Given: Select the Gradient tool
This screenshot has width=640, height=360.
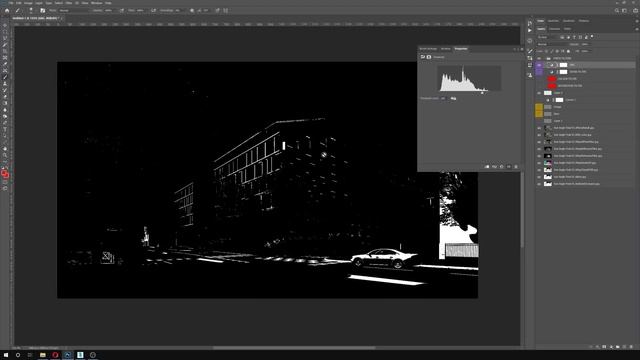Looking at the screenshot, I should [5, 103].
